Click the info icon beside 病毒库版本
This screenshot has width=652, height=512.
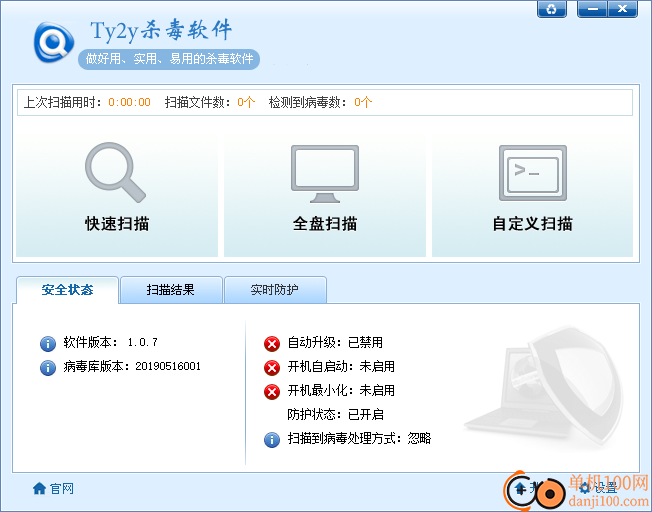pyautogui.click(x=48, y=368)
